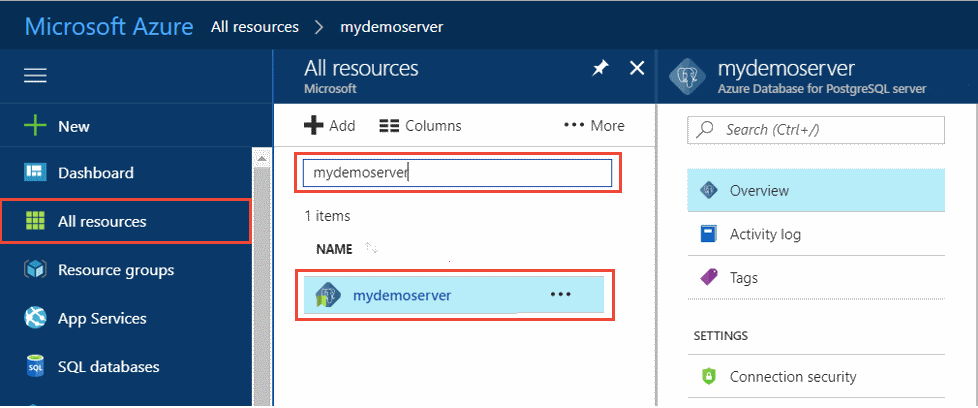
Task: Click Microsoft Azure logo text
Action: (x=109, y=27)
